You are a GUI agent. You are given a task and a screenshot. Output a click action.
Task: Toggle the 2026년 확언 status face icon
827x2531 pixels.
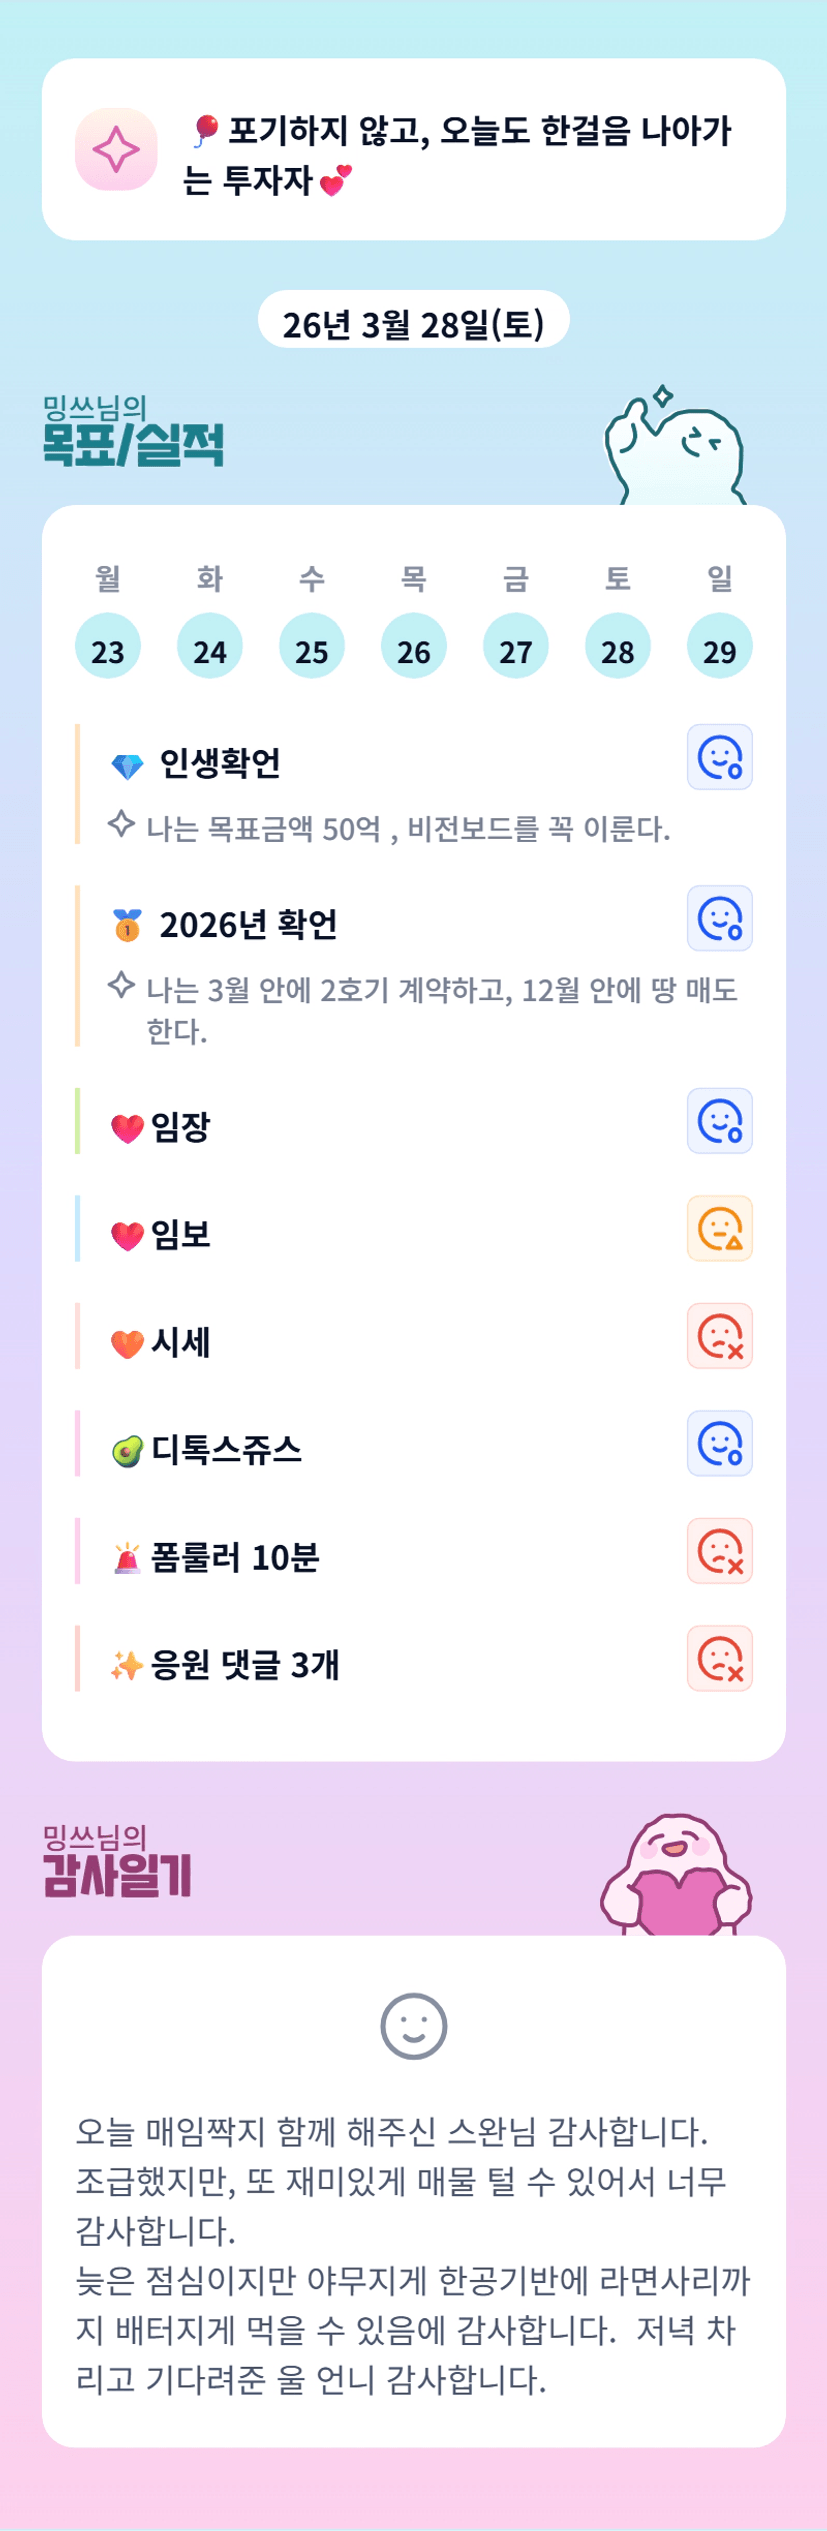719,918
